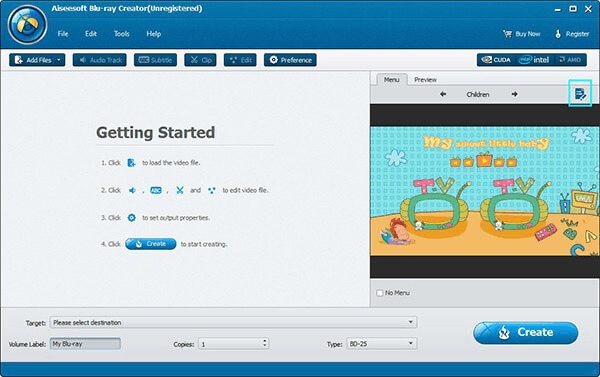The width and height of the screenshot is (600, 377).
Task: Open the Tools menu
Action: (122, 34)
